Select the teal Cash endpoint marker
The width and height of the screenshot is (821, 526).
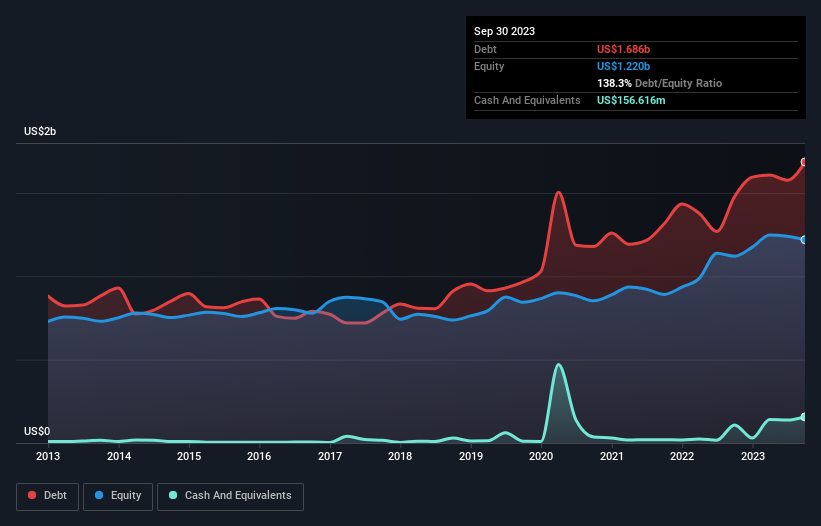pyautogui.click(x=804, y=417)
